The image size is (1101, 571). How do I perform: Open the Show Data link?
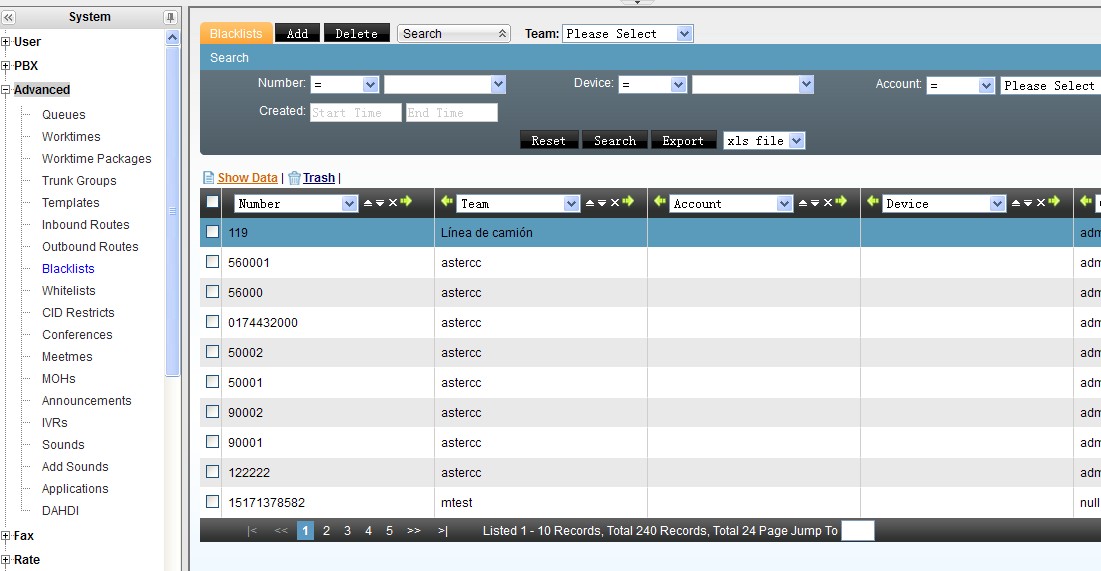click(247, 178)
